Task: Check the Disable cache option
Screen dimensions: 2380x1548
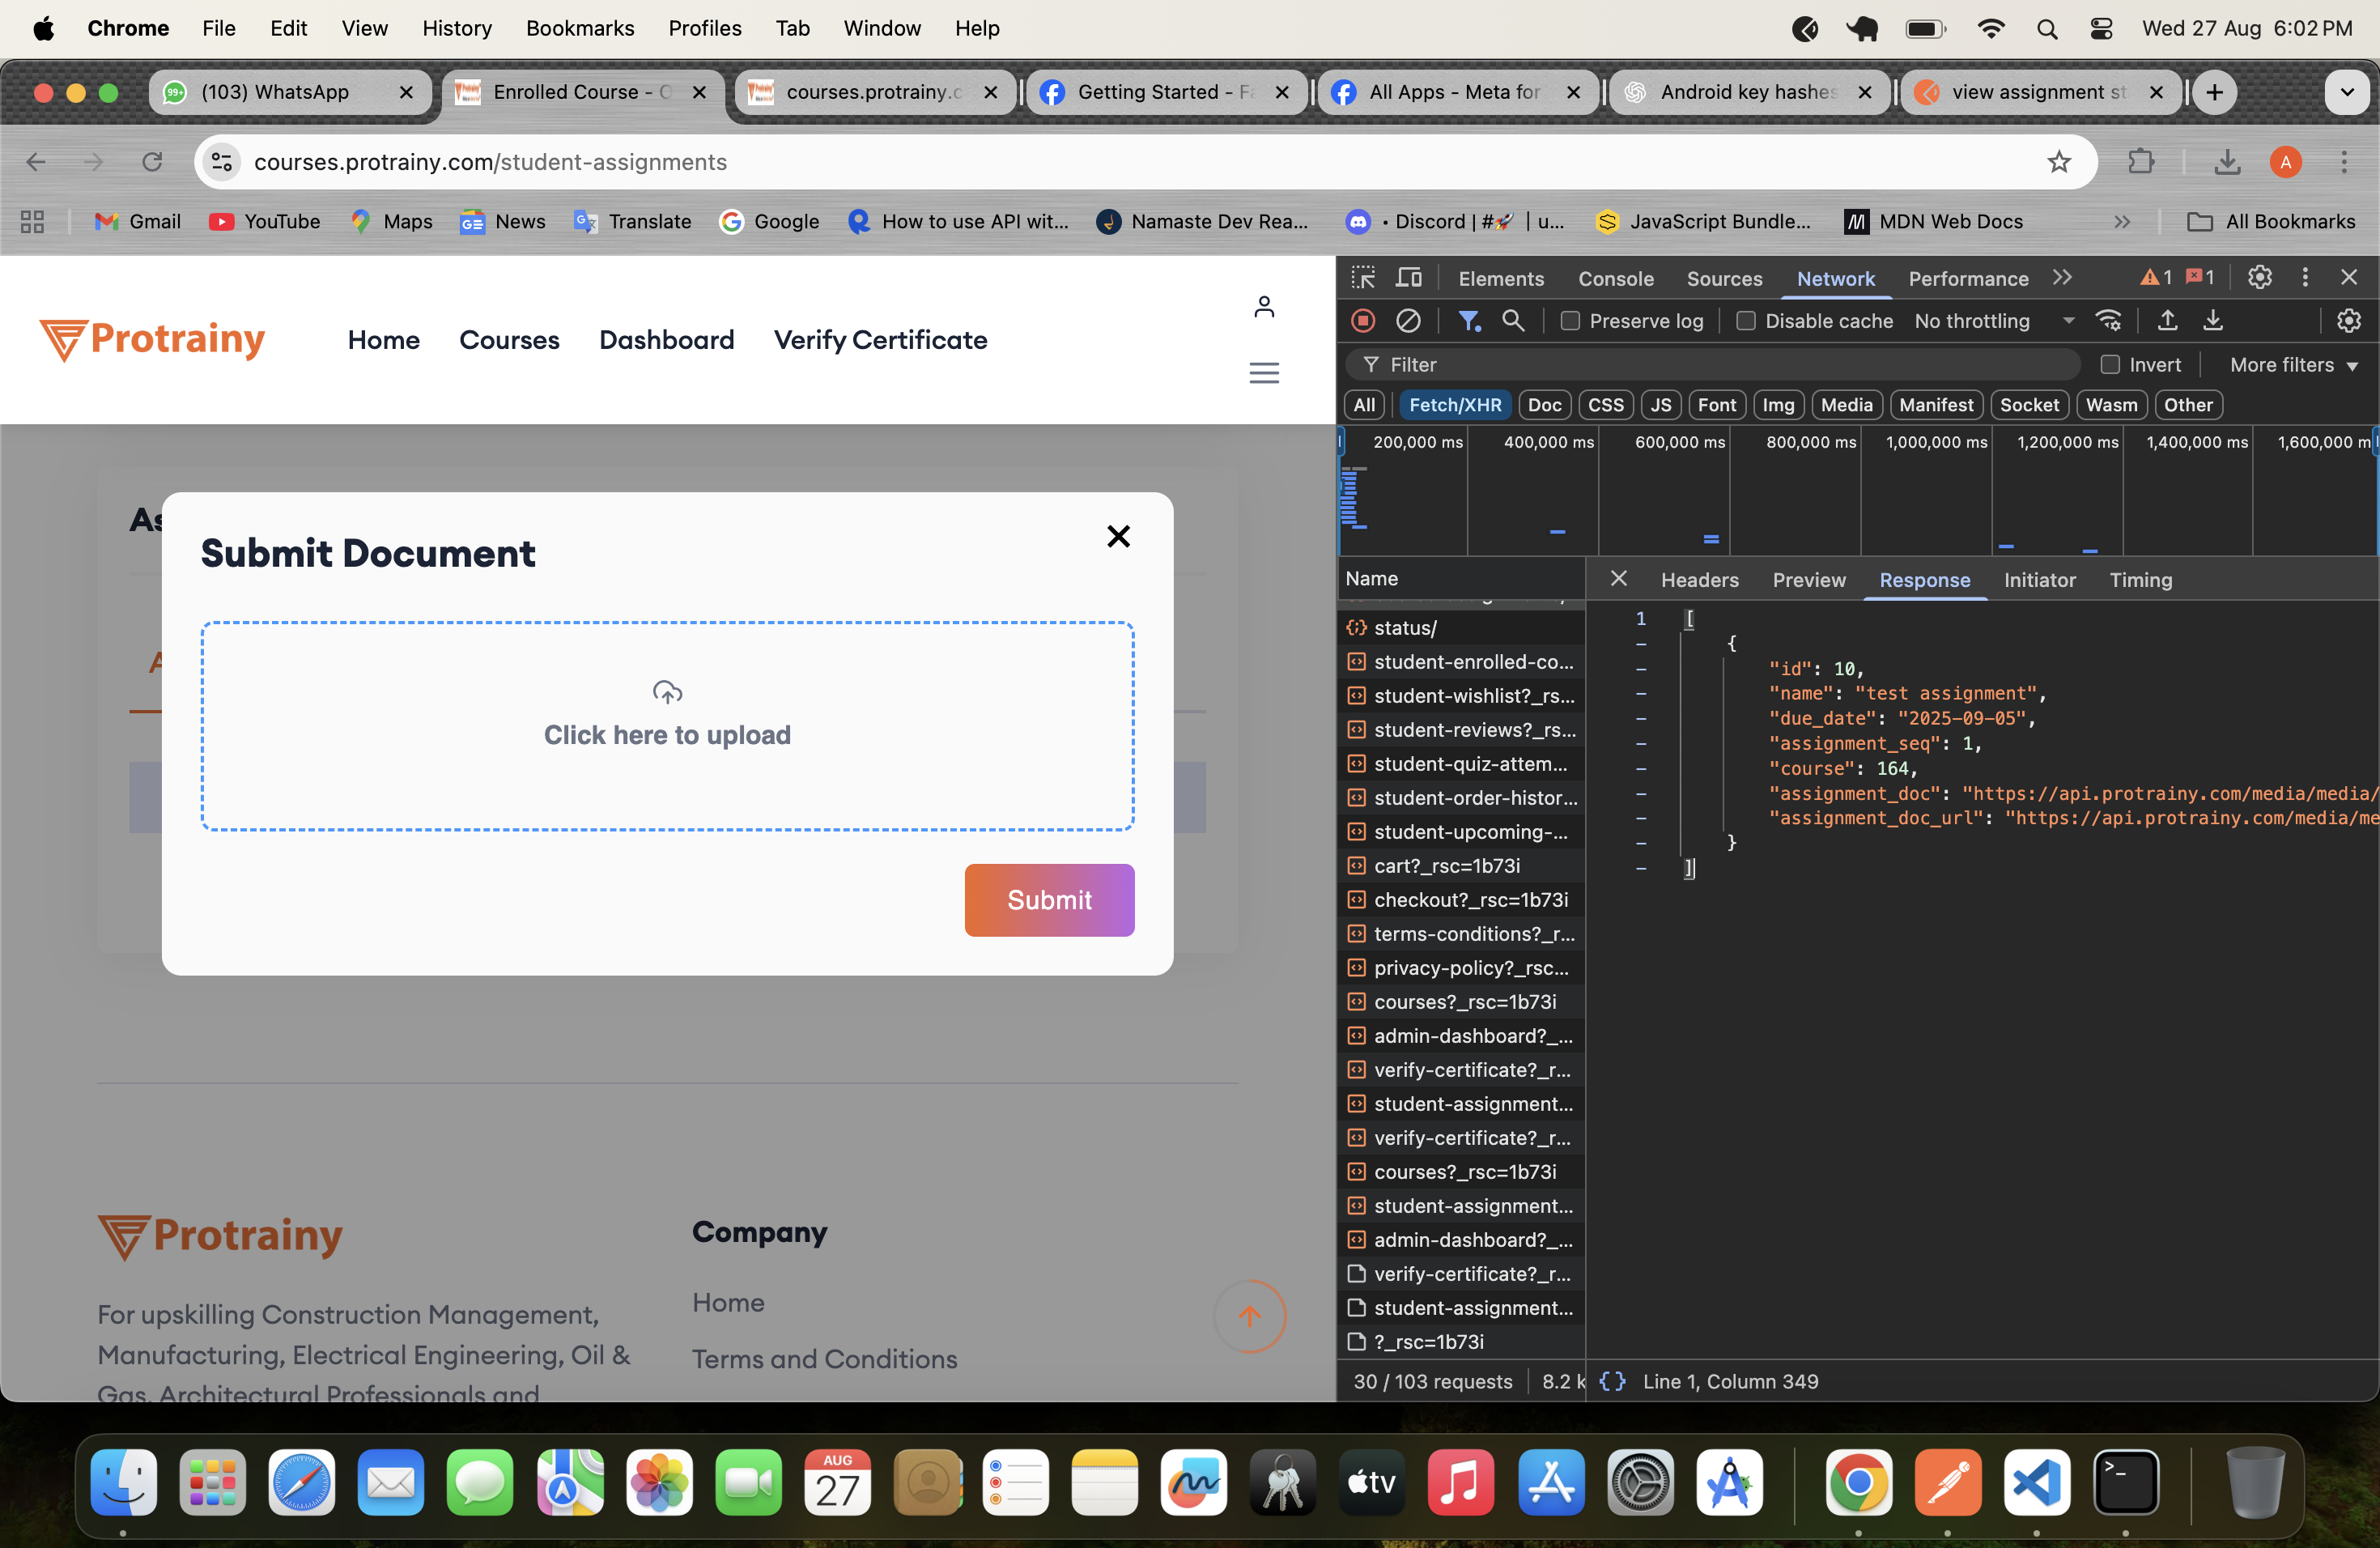Action: click(1745, 321)
